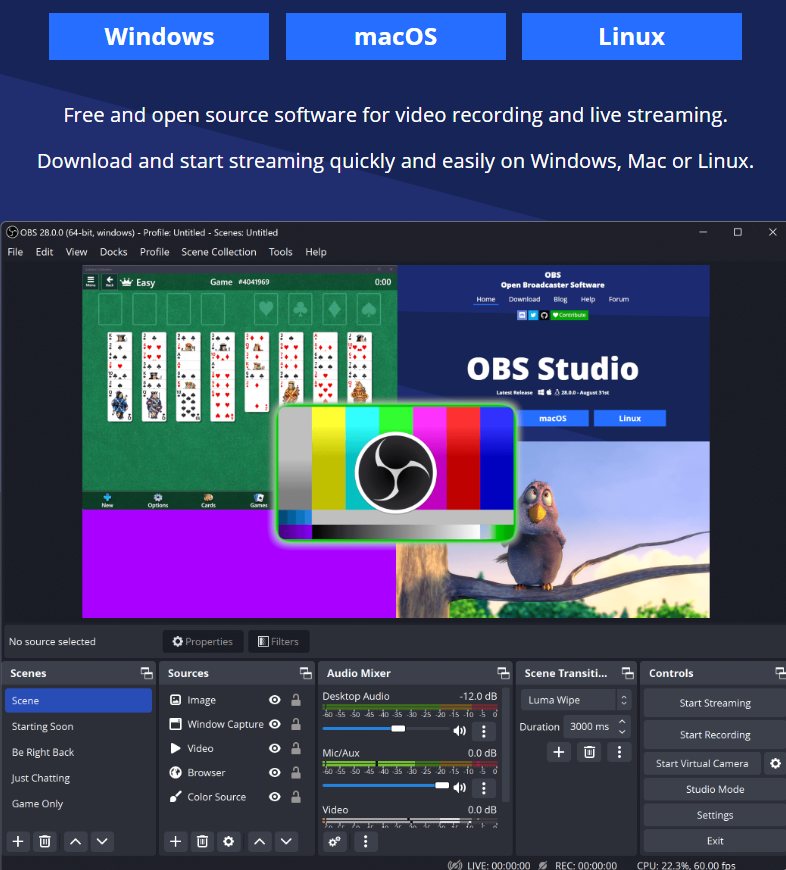The width and height of the screenshot is (786, 870).
Task: Open the Help menu
Action: point(316,252)
